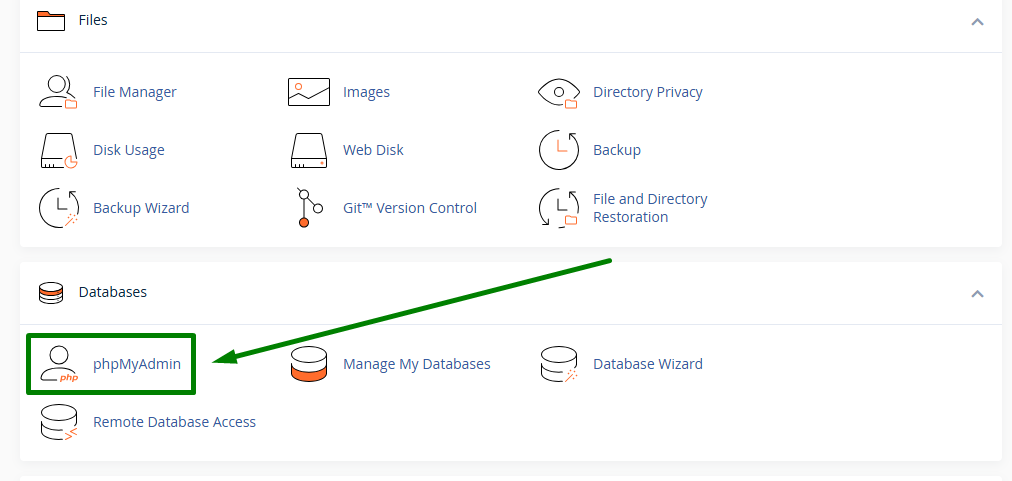Click the Databases section header

click(x=112, y=292)
